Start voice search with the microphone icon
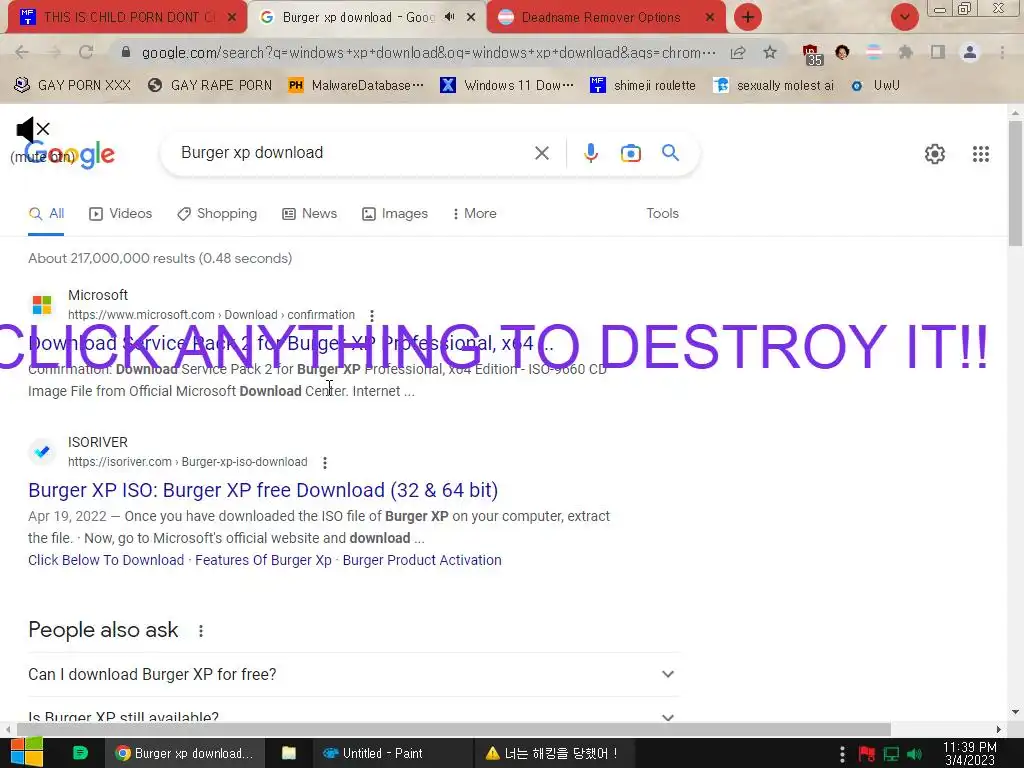 coord(590,153)
